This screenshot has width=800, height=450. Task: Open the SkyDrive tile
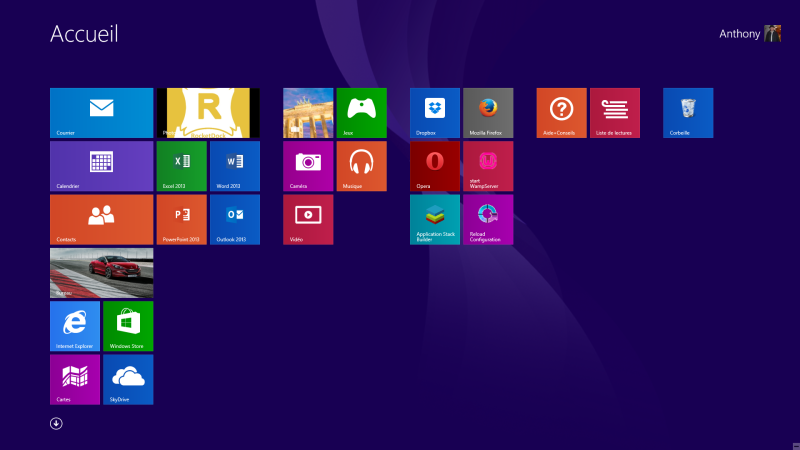(x=128, y=380)
